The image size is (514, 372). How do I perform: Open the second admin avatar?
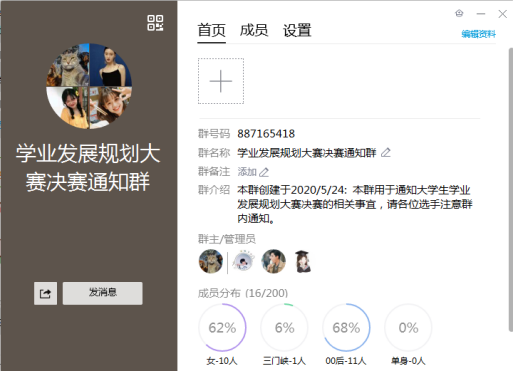pos(243,261)
